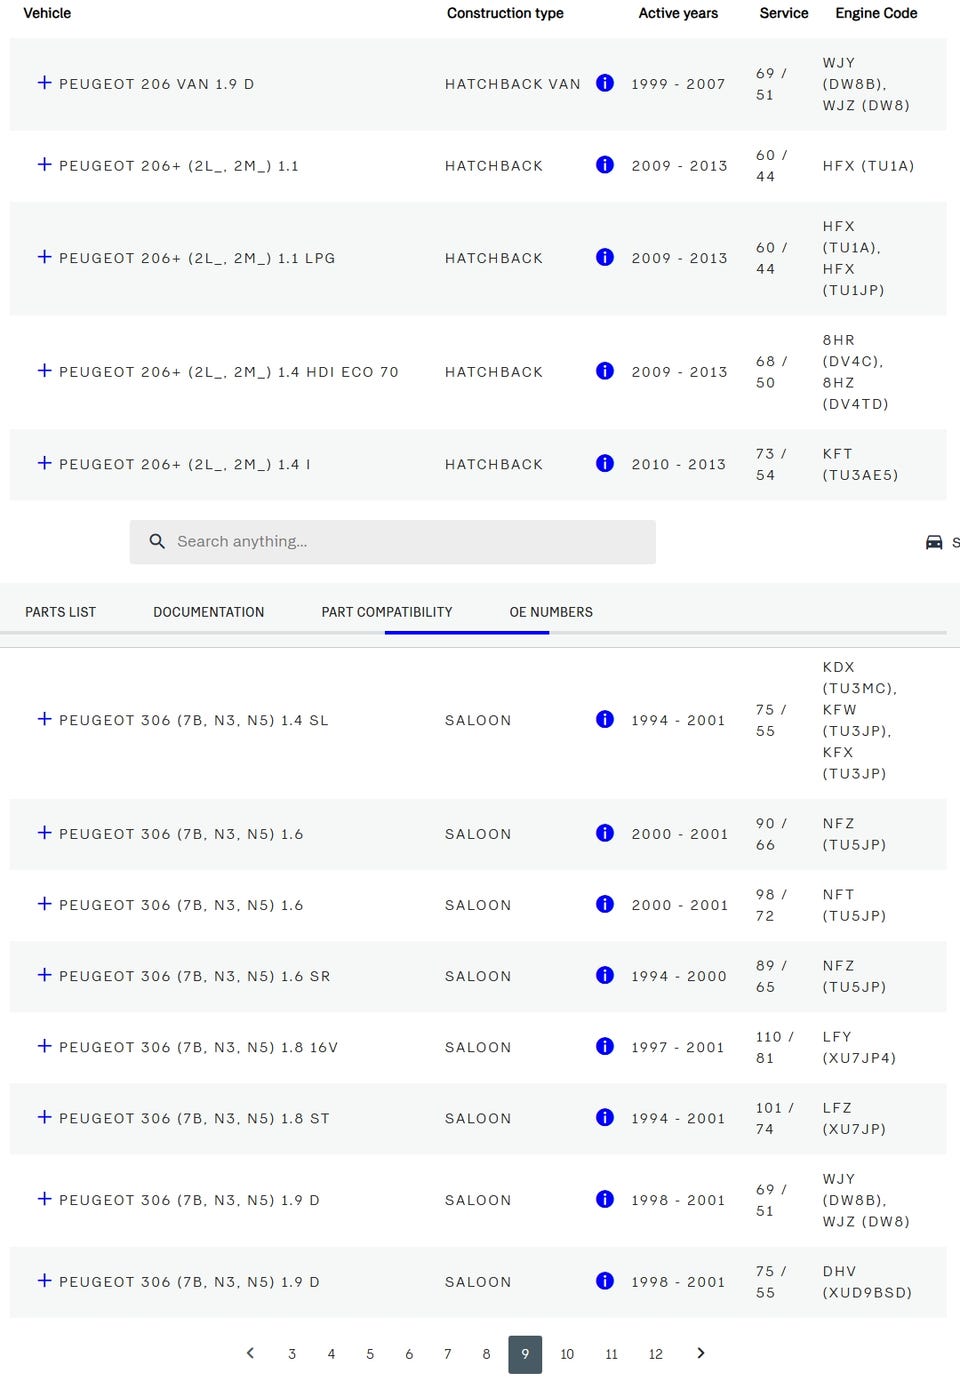Expand Peugeot 306 1.8 16V row
The height and width of the screenshot is (1381, 960).
pyautogui.click(x=44, y=1046)
